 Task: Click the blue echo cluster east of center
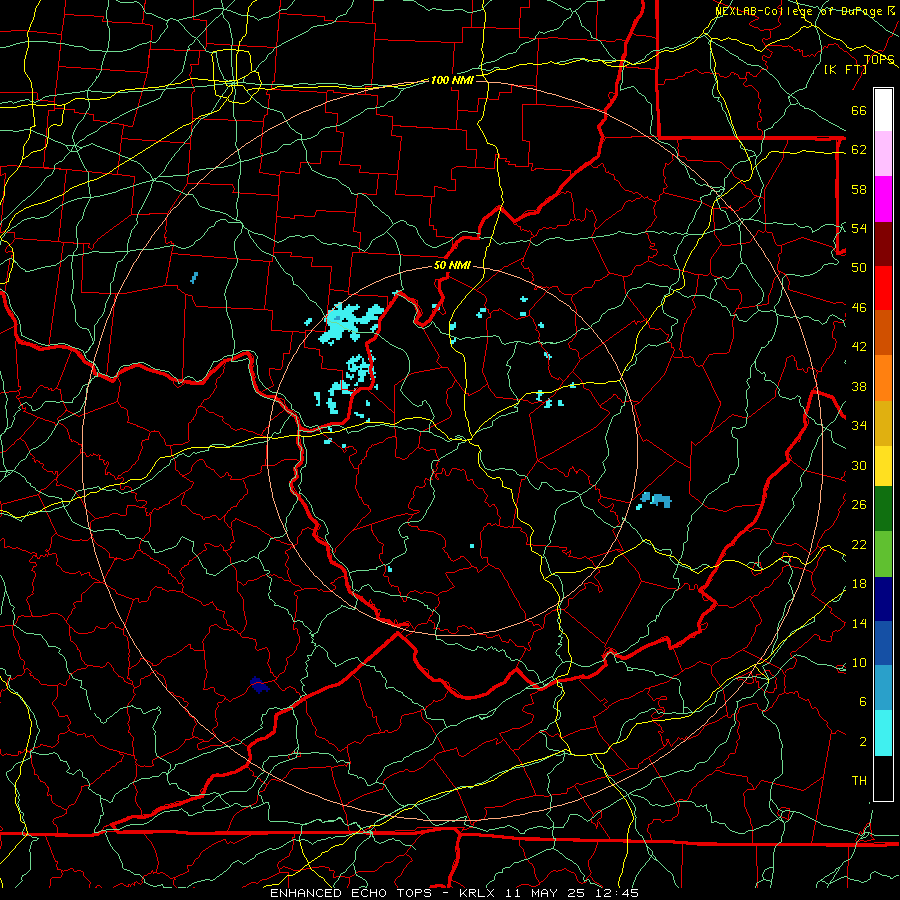click(654, 500)
